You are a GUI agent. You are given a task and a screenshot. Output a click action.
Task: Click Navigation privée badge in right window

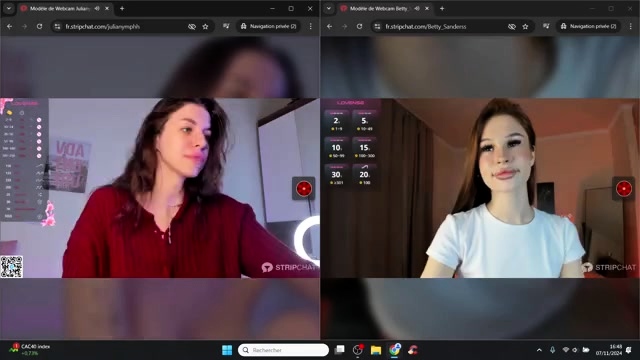tap(589, 27)
